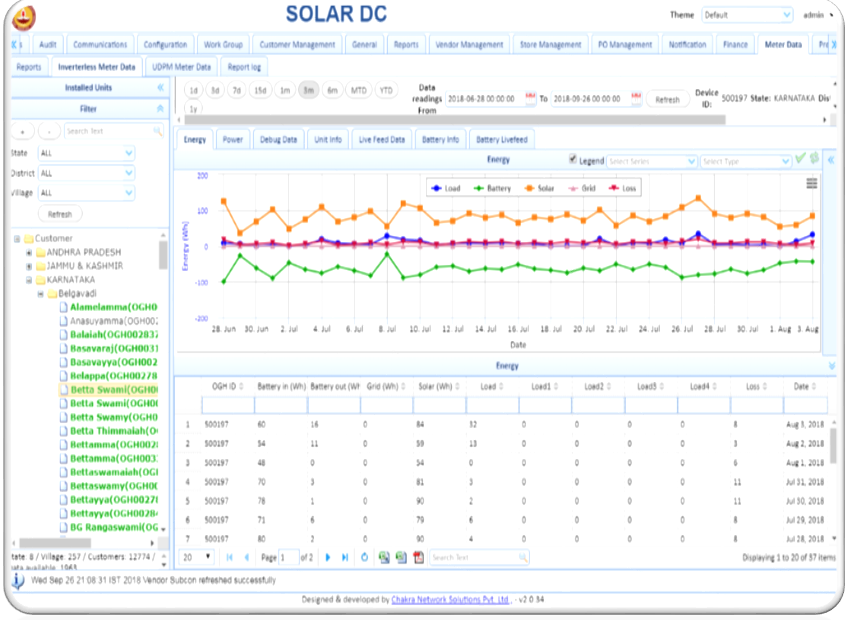Screen dimensions: 847x620
Task: Click the horizontal scrollbar under the date toolbar
Action: pyautogui.click(x=455, y=119)
